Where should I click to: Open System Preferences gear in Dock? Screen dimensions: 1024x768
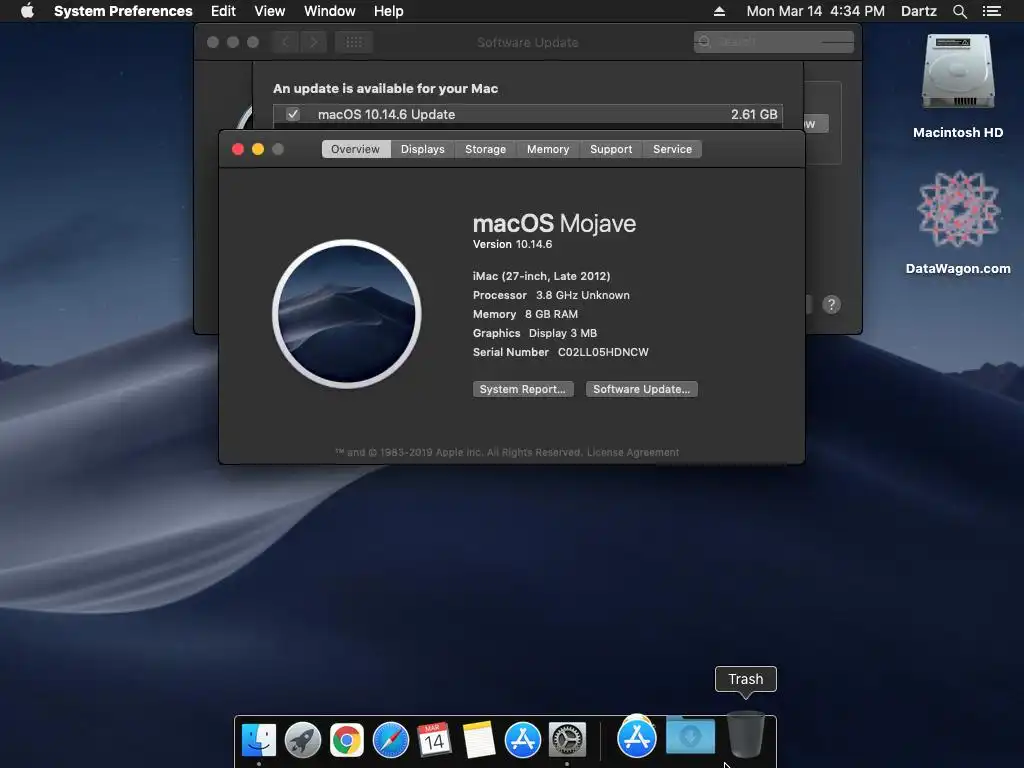[x=567, y=740]
